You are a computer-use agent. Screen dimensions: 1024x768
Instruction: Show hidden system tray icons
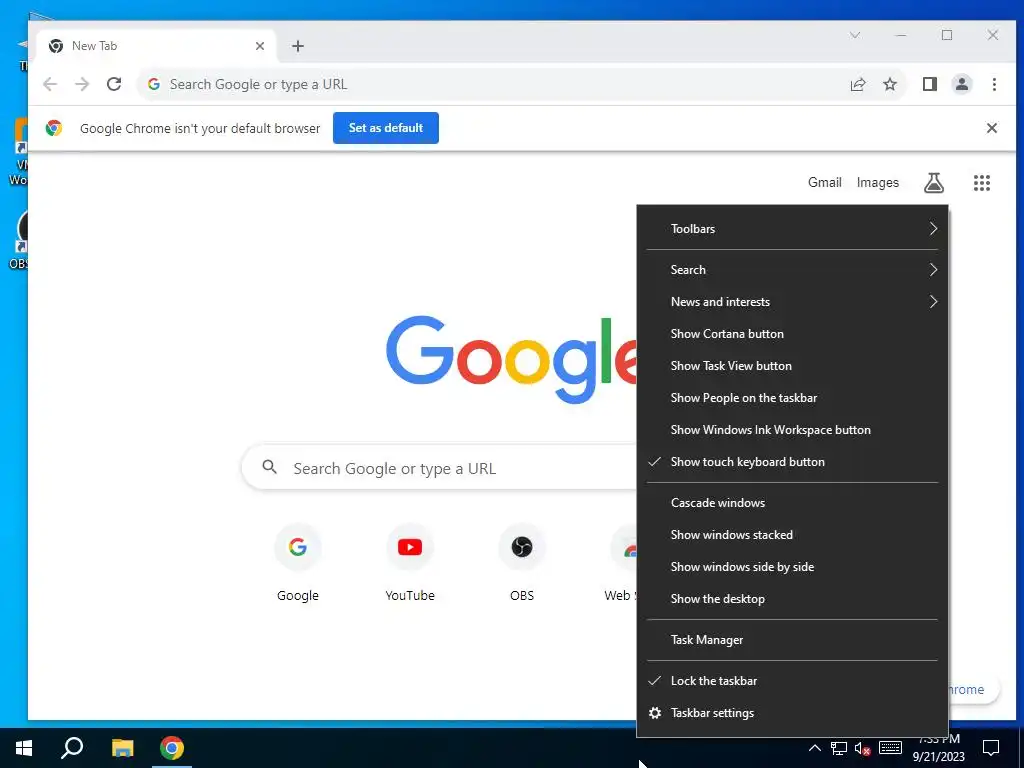pos(814,748)
